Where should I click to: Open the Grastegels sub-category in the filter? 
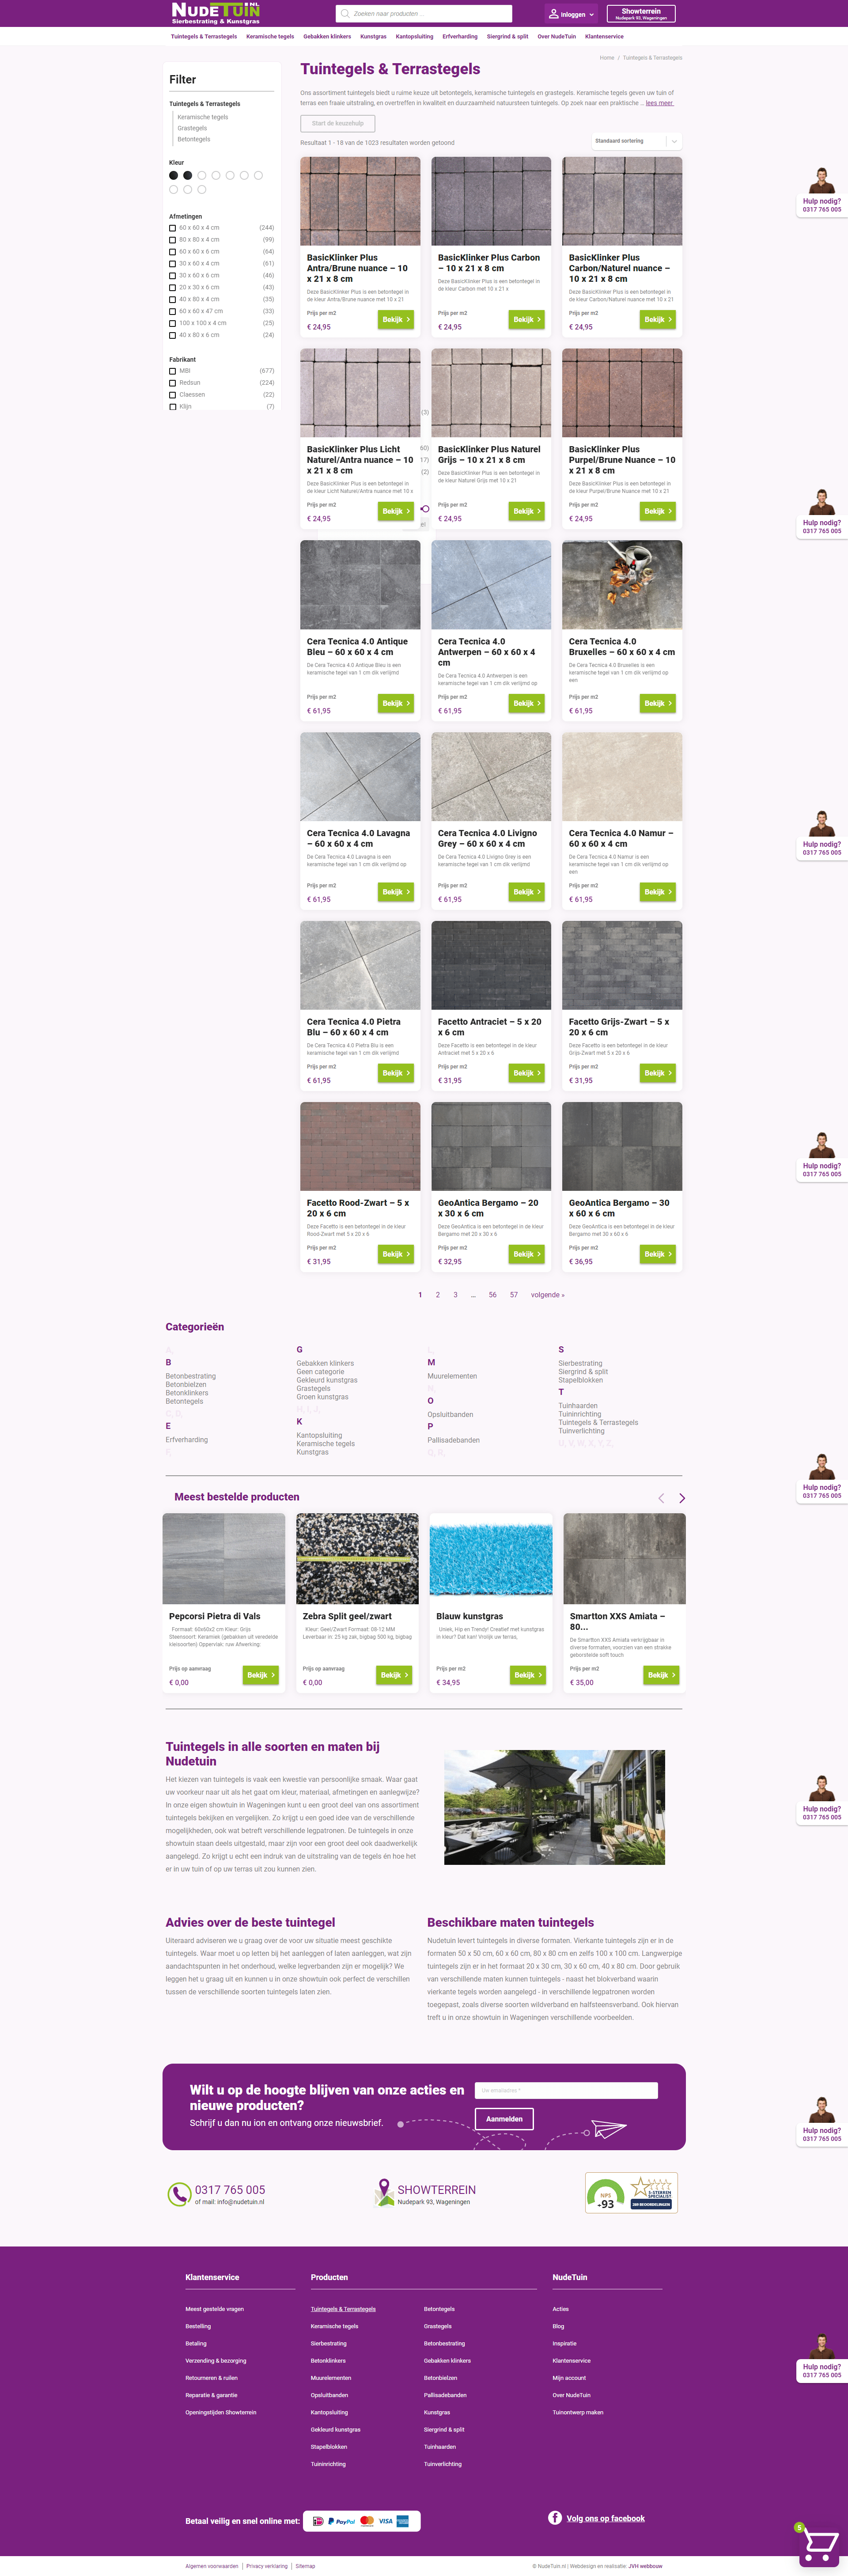tap(193, 128)
